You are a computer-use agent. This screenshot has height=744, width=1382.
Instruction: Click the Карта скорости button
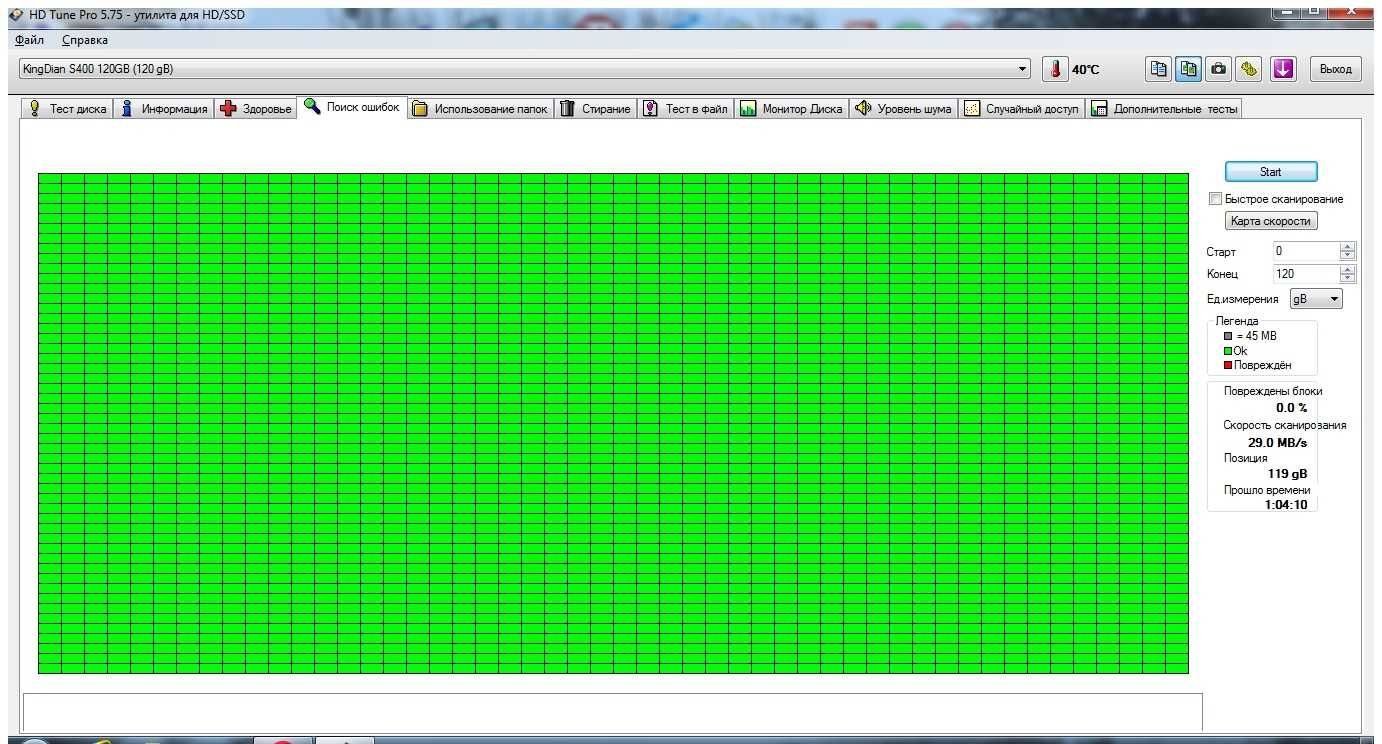coord(1271,221)
